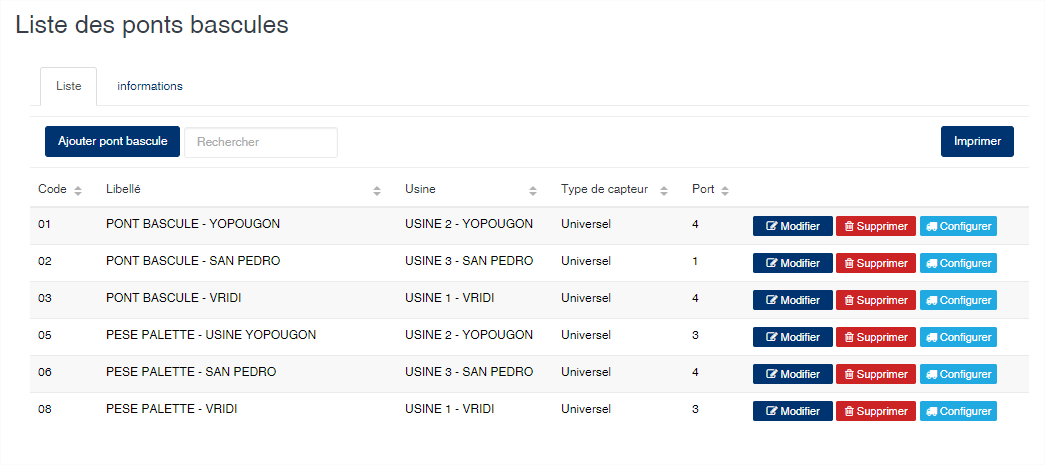
Task: Switch to the informations tab
Action: click(150, 87)
